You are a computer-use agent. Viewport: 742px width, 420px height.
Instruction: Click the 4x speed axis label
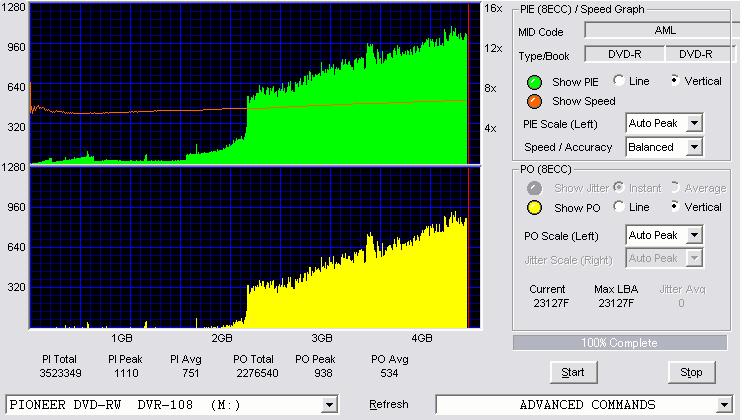pos(490,129)
